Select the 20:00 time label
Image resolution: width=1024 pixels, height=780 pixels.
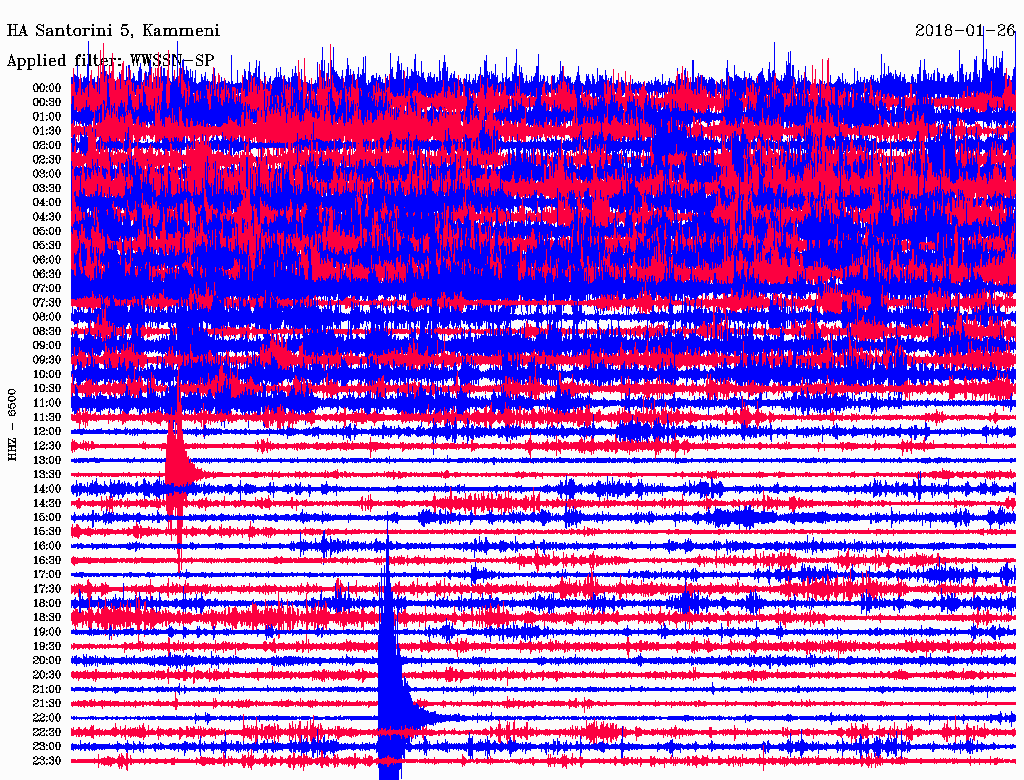[x=47, y=660]
